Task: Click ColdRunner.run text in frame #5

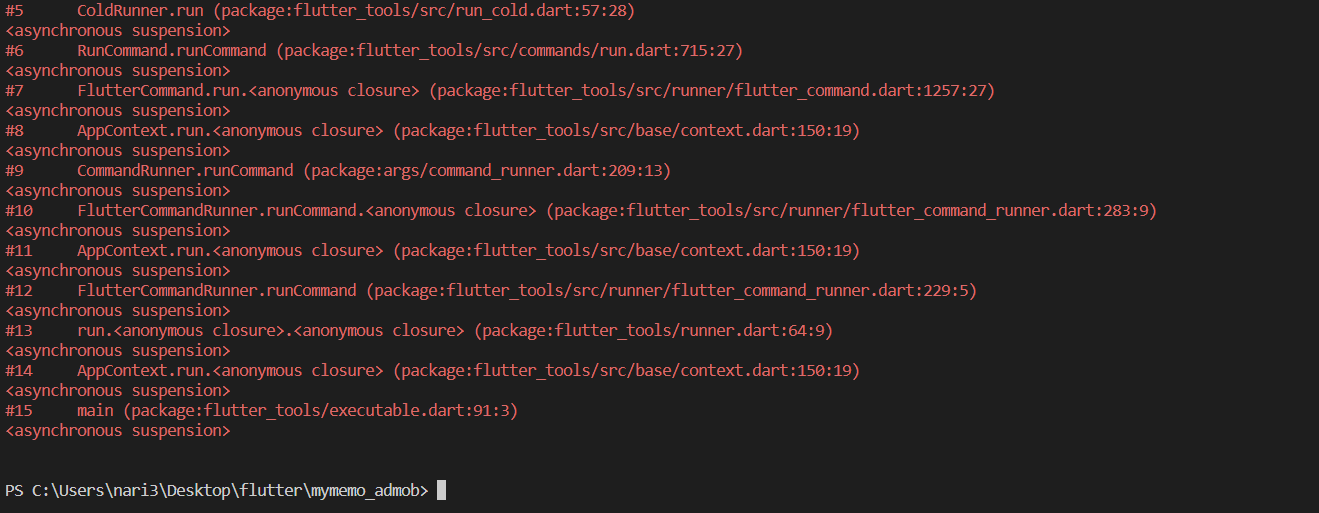Action: [140, 10]
